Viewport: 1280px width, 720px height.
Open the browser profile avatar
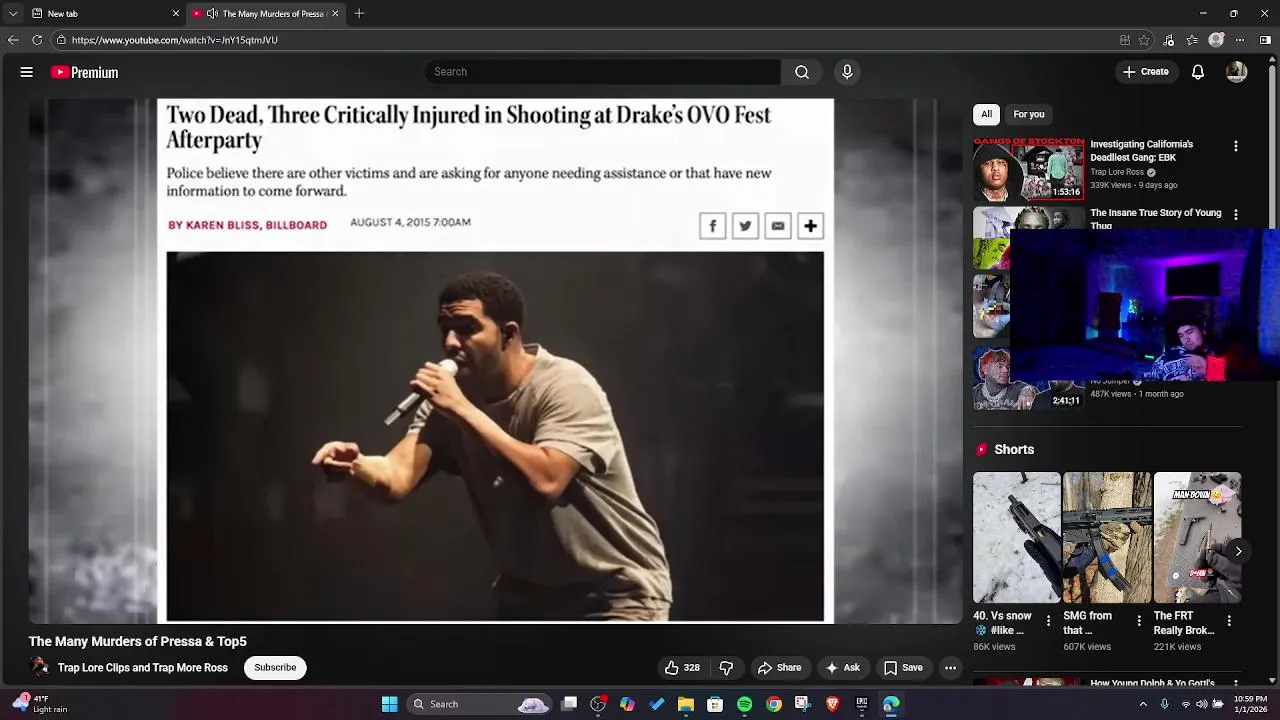click(x=1216, y=40)
